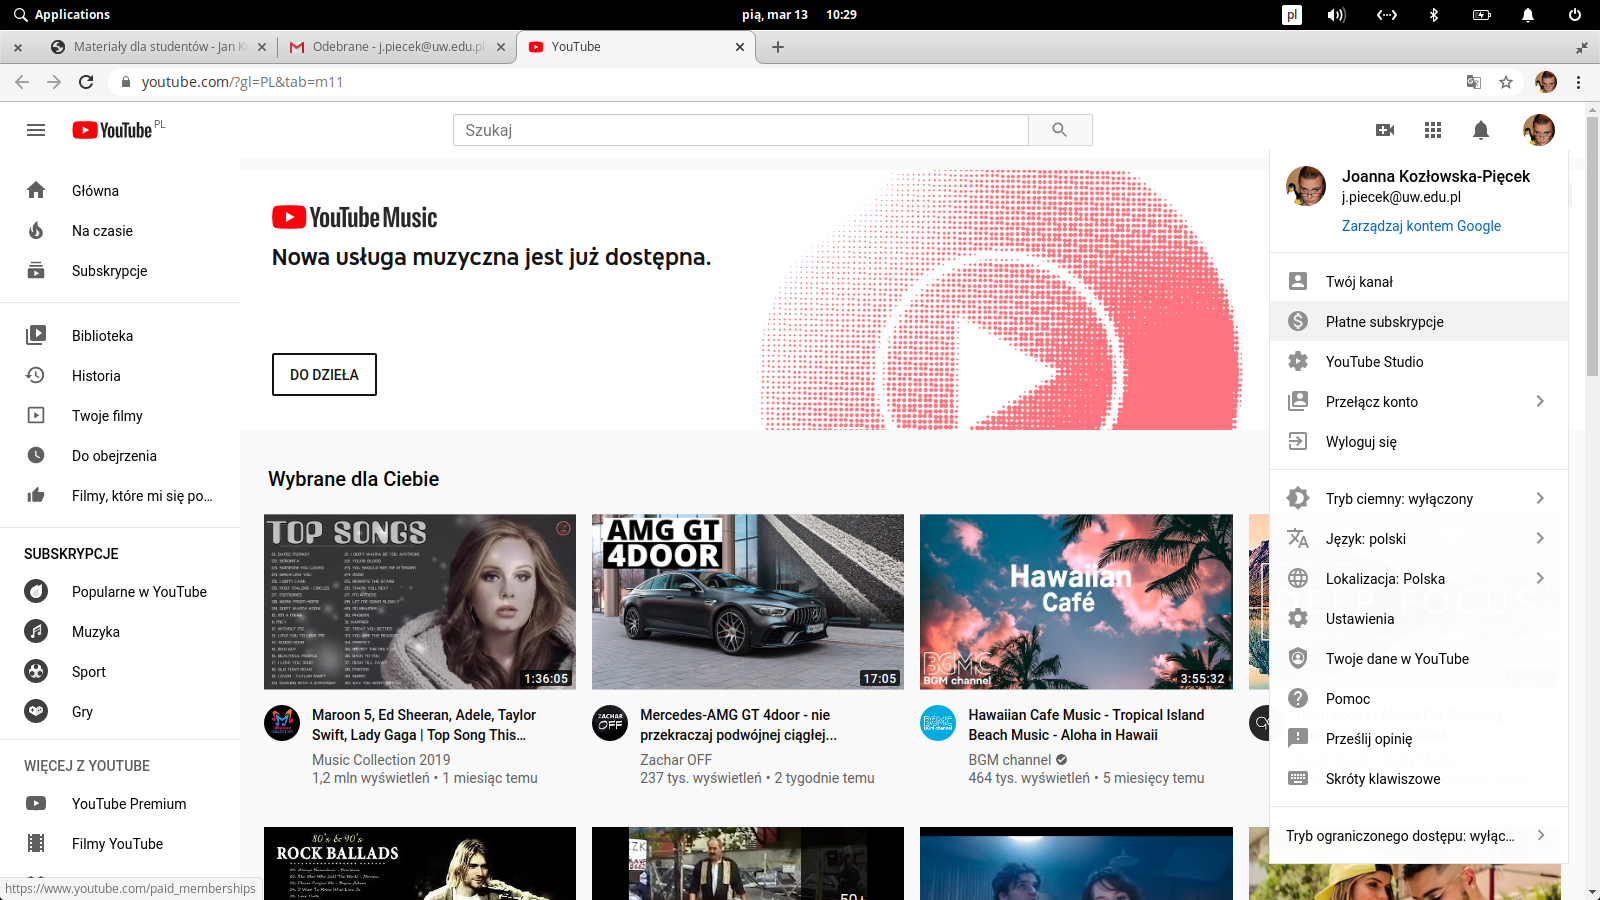This screenshot has height=900, width=1600.
Task: Open Subskrypcje in the sidebar
Action: tap(120, 271)
